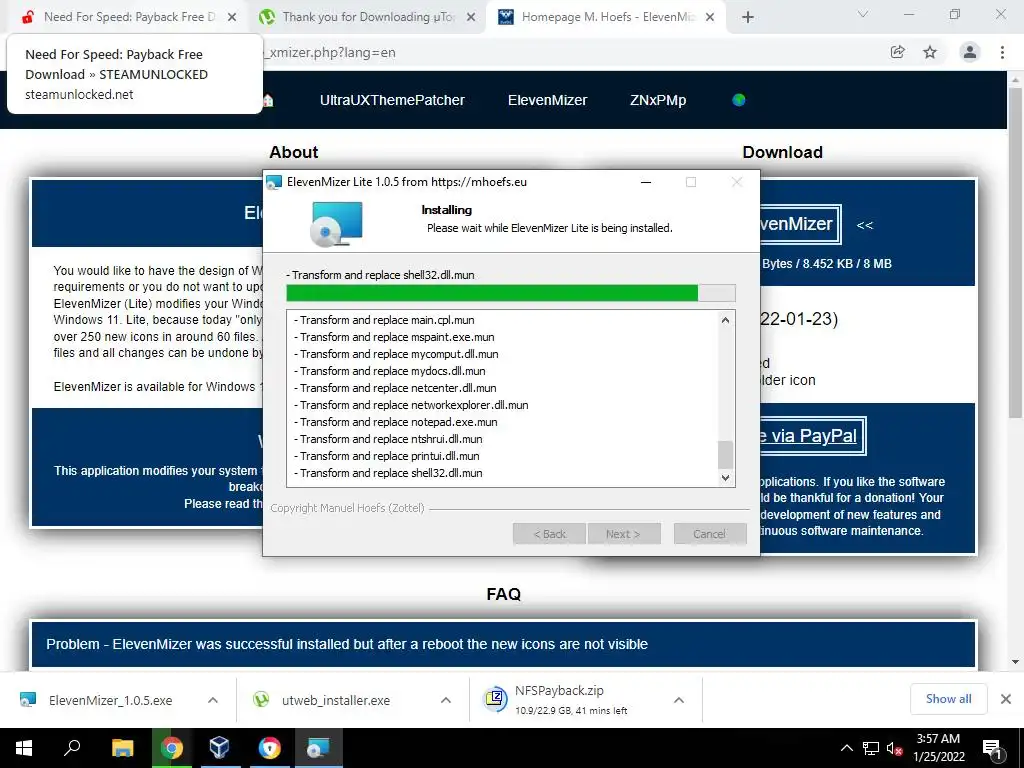Viewport: 1024px width, 768px height.
Task: Click the browser page vertical scrollbar thumb
Action: click(x=1015, y=251)
